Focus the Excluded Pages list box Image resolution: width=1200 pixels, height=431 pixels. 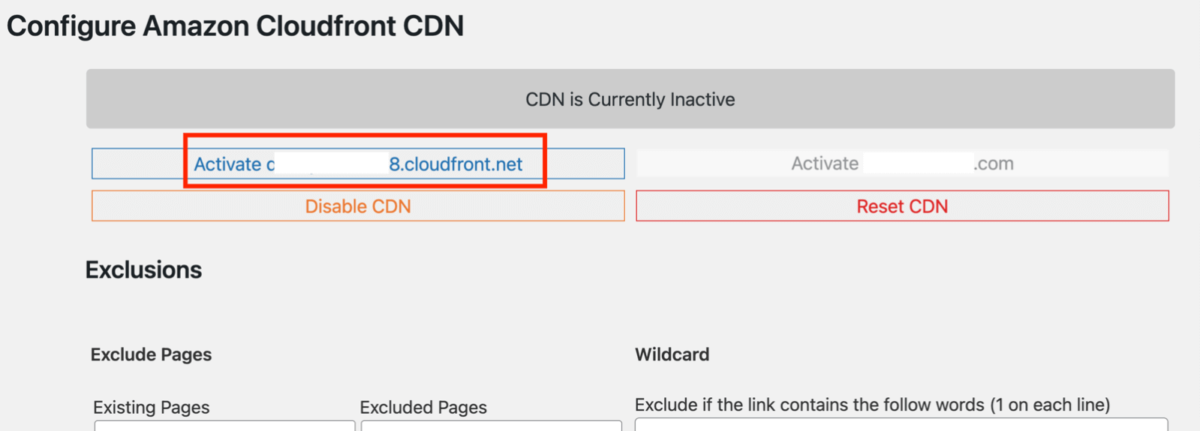[491, 425]
